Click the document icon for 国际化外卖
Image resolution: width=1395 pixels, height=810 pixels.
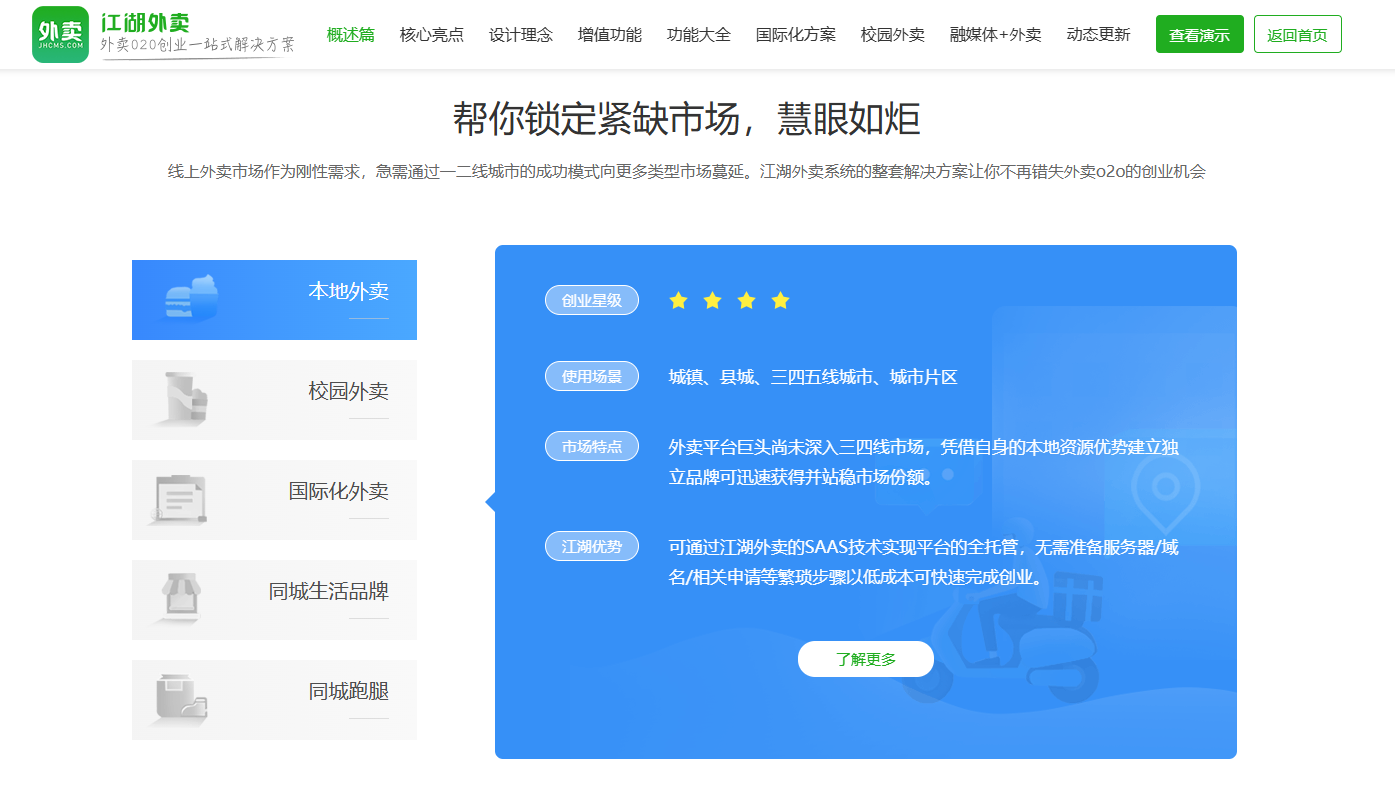[x=180, y=498]
